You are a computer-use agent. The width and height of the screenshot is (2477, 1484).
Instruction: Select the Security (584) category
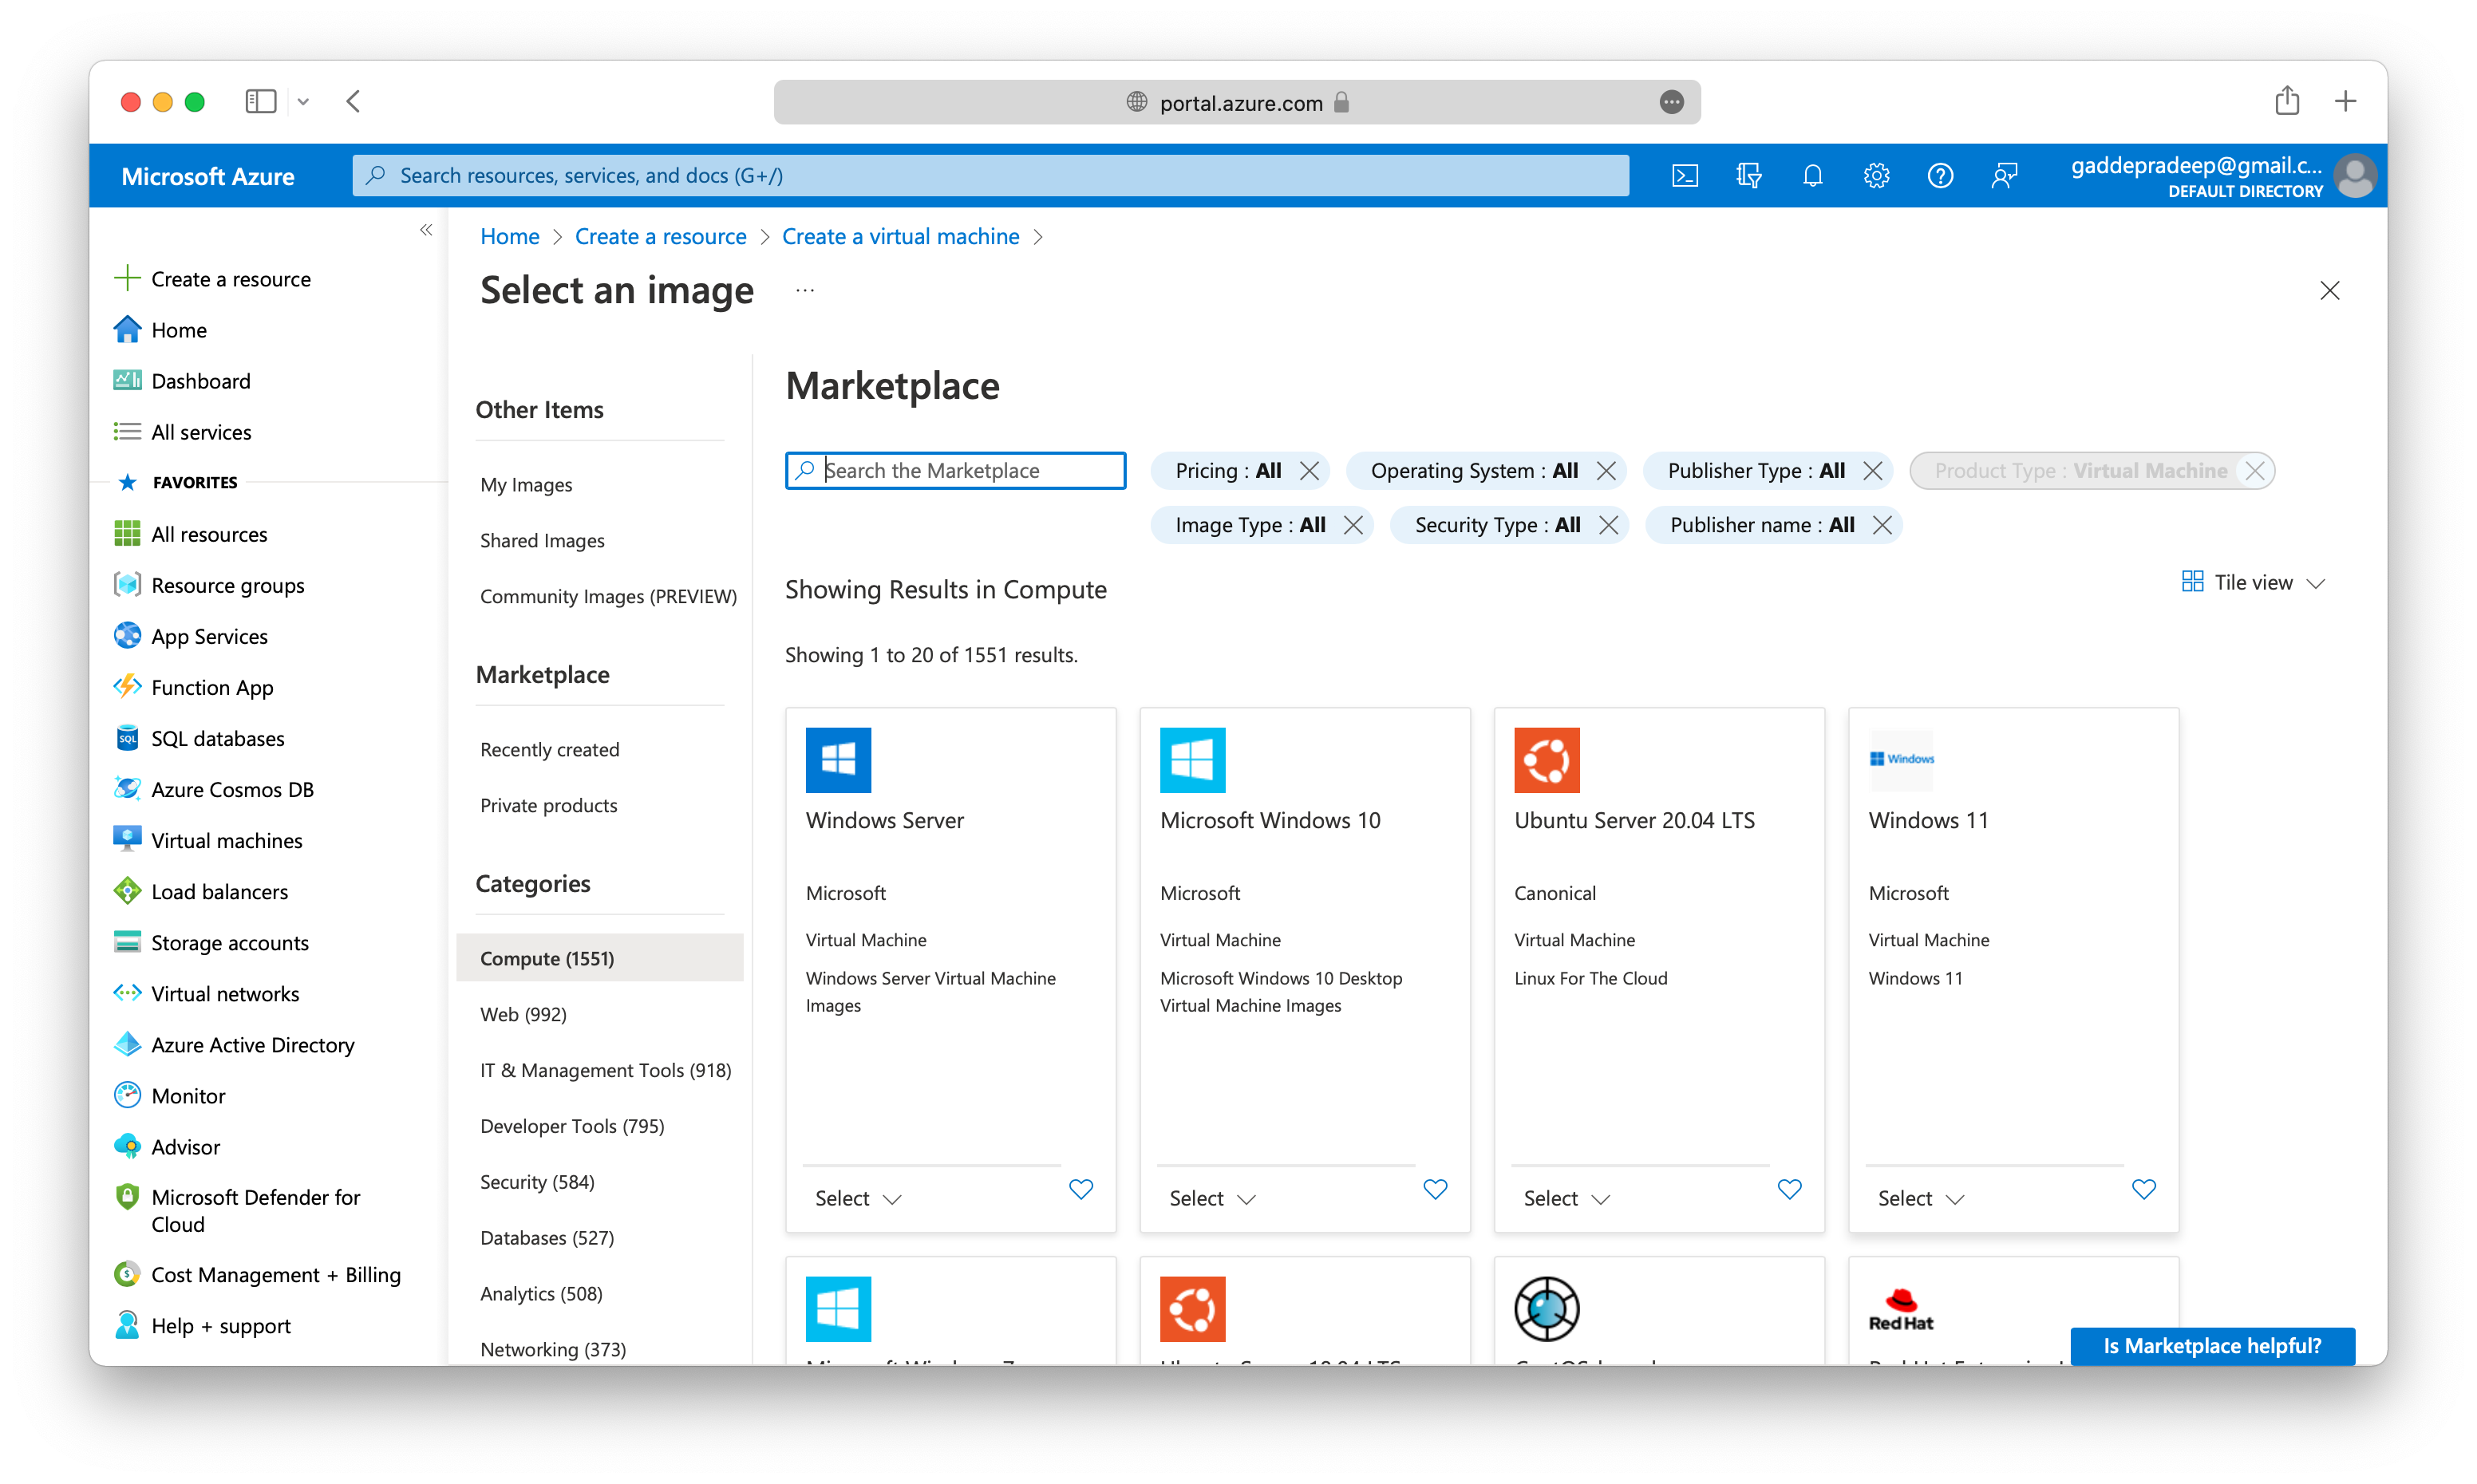[537, 1182]
